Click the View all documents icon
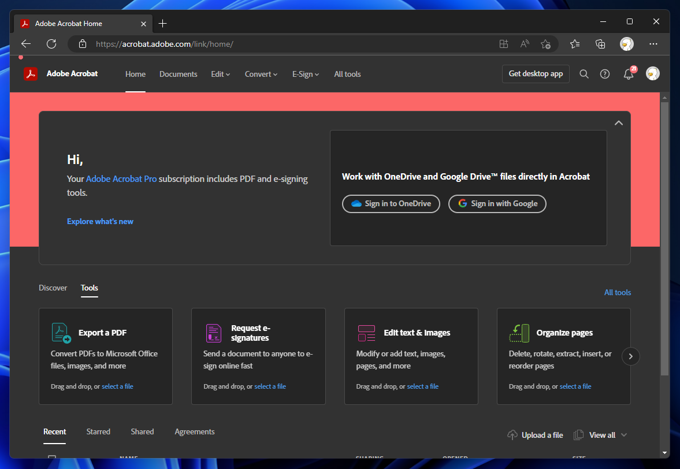The width and height of the screenshot is (680, 469). [x=579, y=435]
